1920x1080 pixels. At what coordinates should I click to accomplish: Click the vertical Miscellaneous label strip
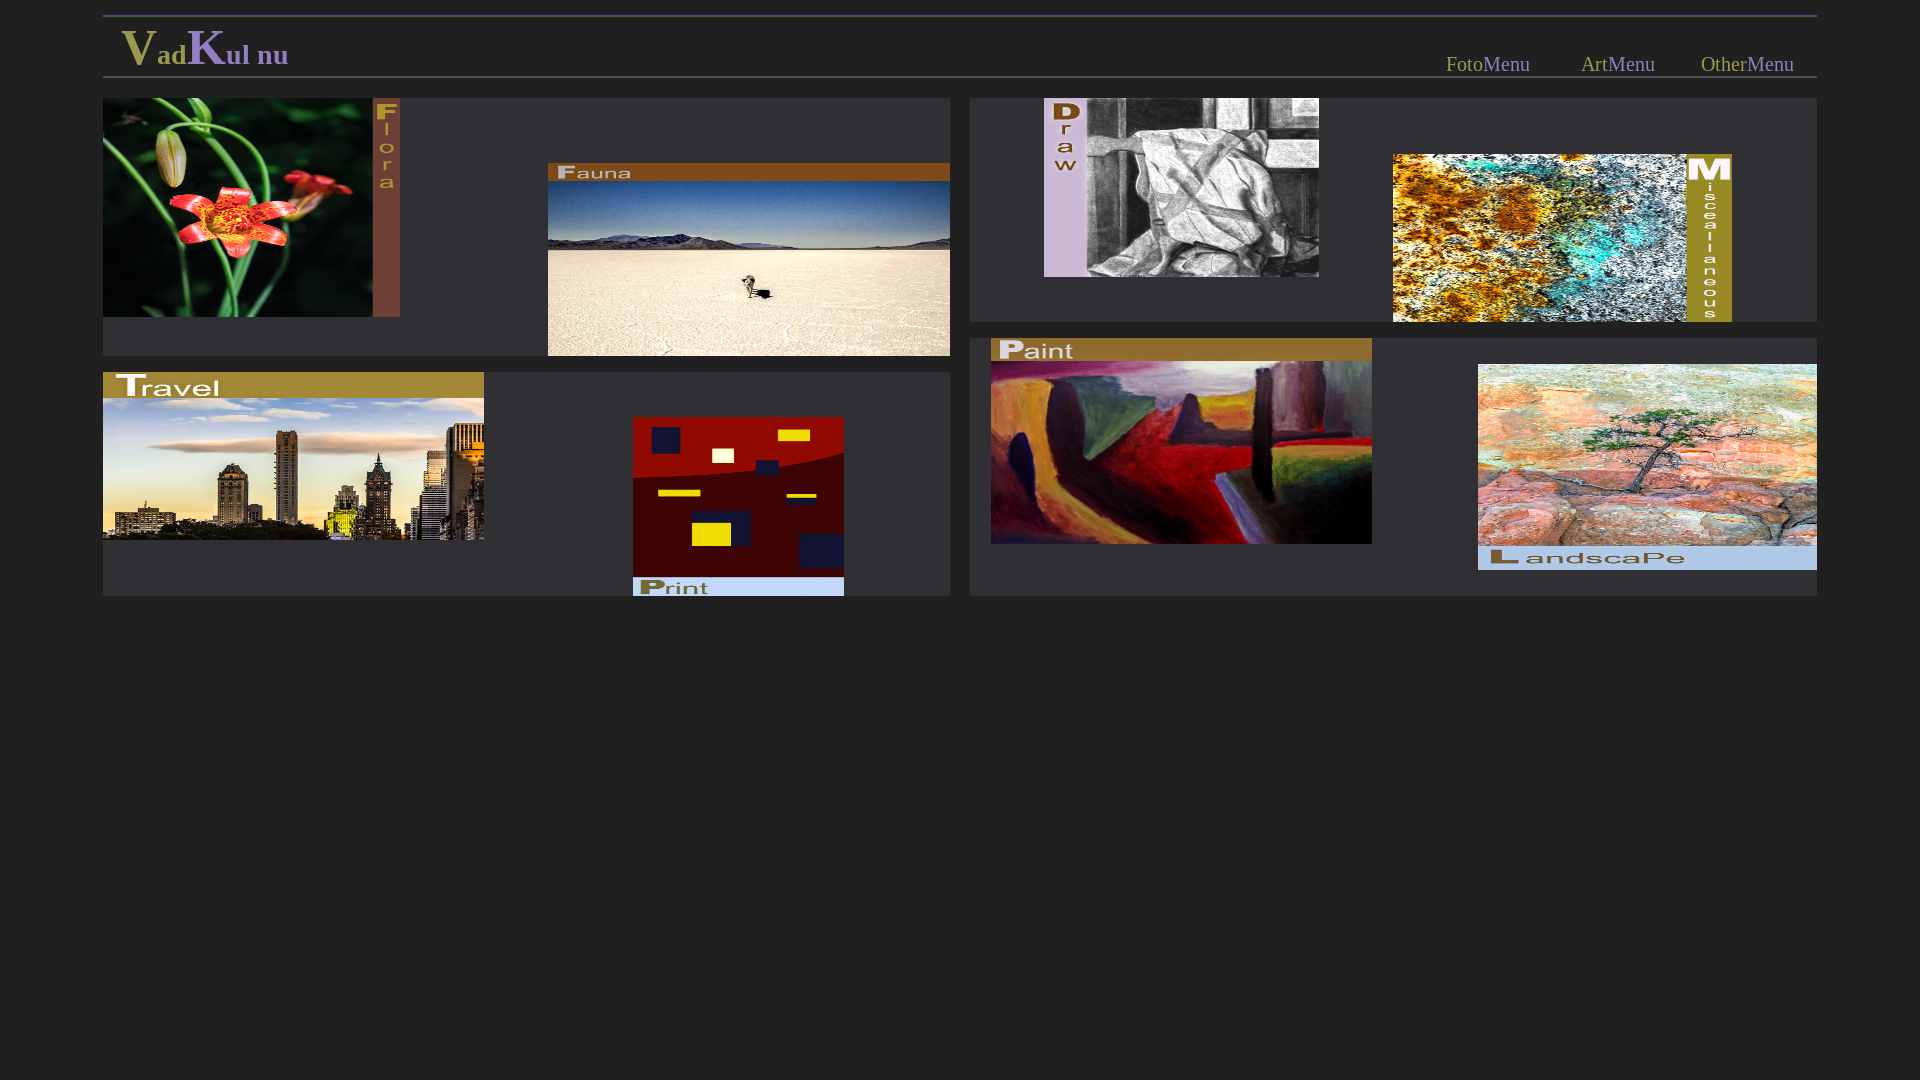click(x=1709, y=237)
